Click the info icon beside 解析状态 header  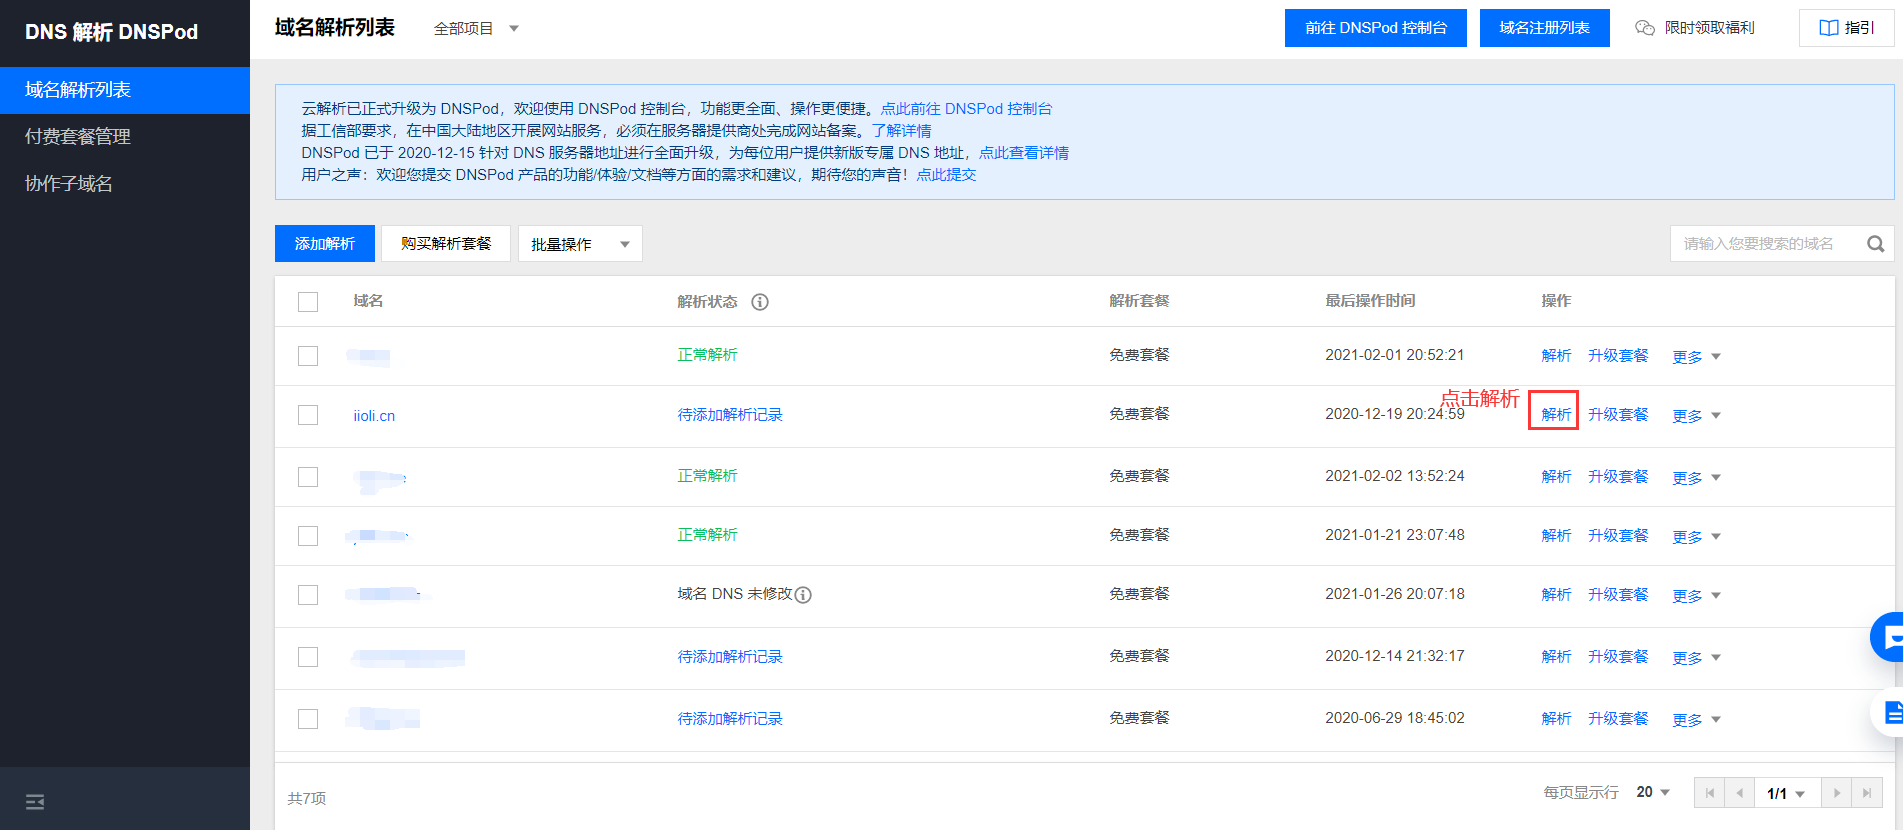(x=760, y=302)
